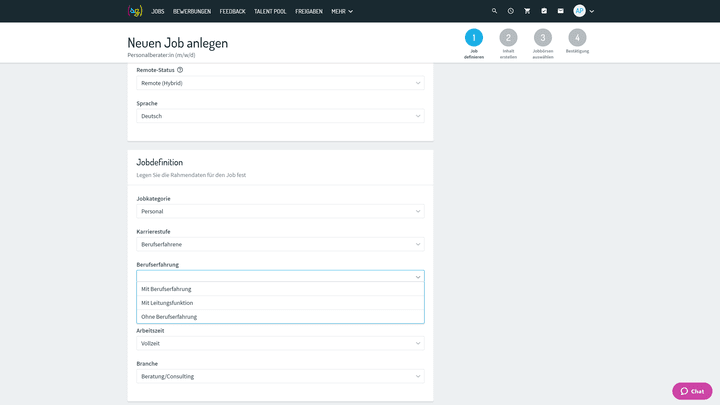720x405 pixels.
Task: Click step 3 Jobbörsen auswählen
Action: pyautogui.click(x=543, y=38)
